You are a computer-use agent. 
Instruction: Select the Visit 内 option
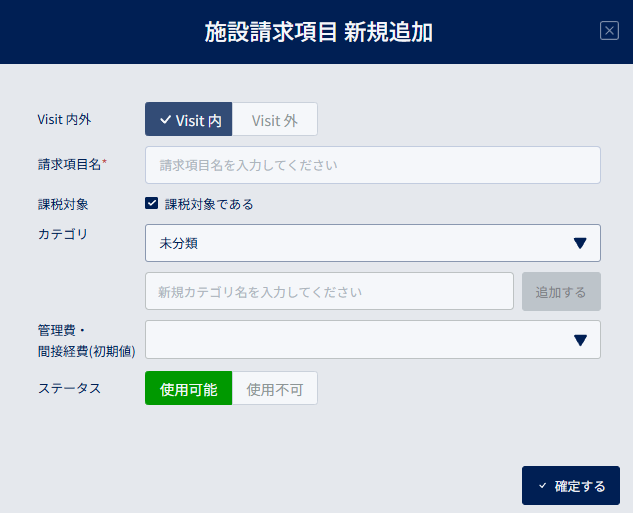coord(189,119)
